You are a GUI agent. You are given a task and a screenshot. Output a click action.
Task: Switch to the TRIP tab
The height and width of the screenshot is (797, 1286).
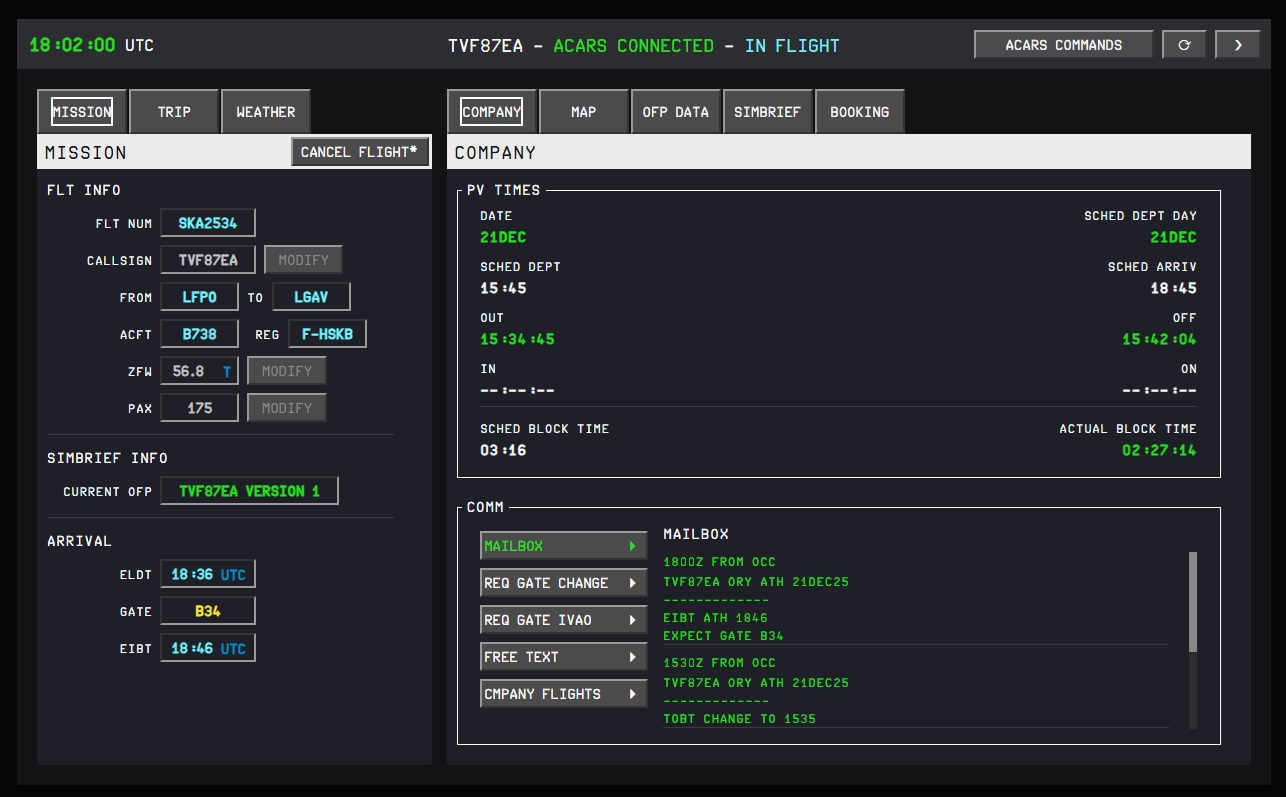[174, 112]
